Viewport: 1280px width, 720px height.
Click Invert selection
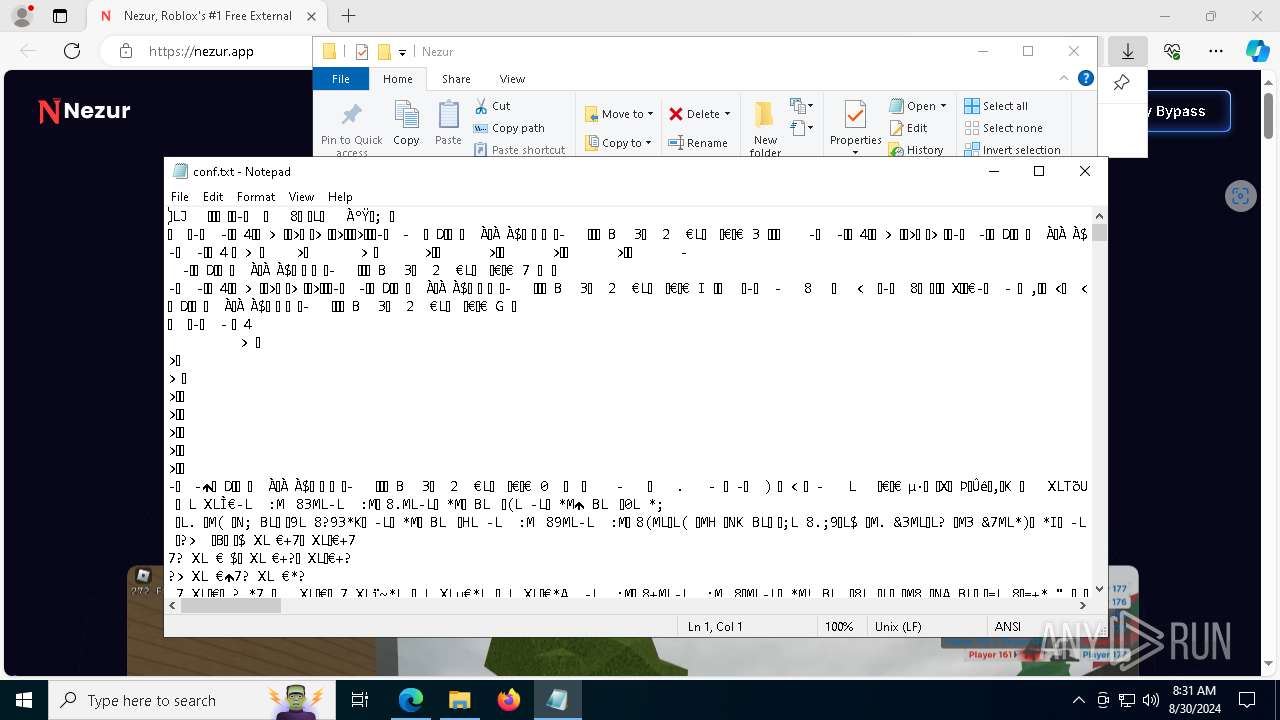[1012, 150]
